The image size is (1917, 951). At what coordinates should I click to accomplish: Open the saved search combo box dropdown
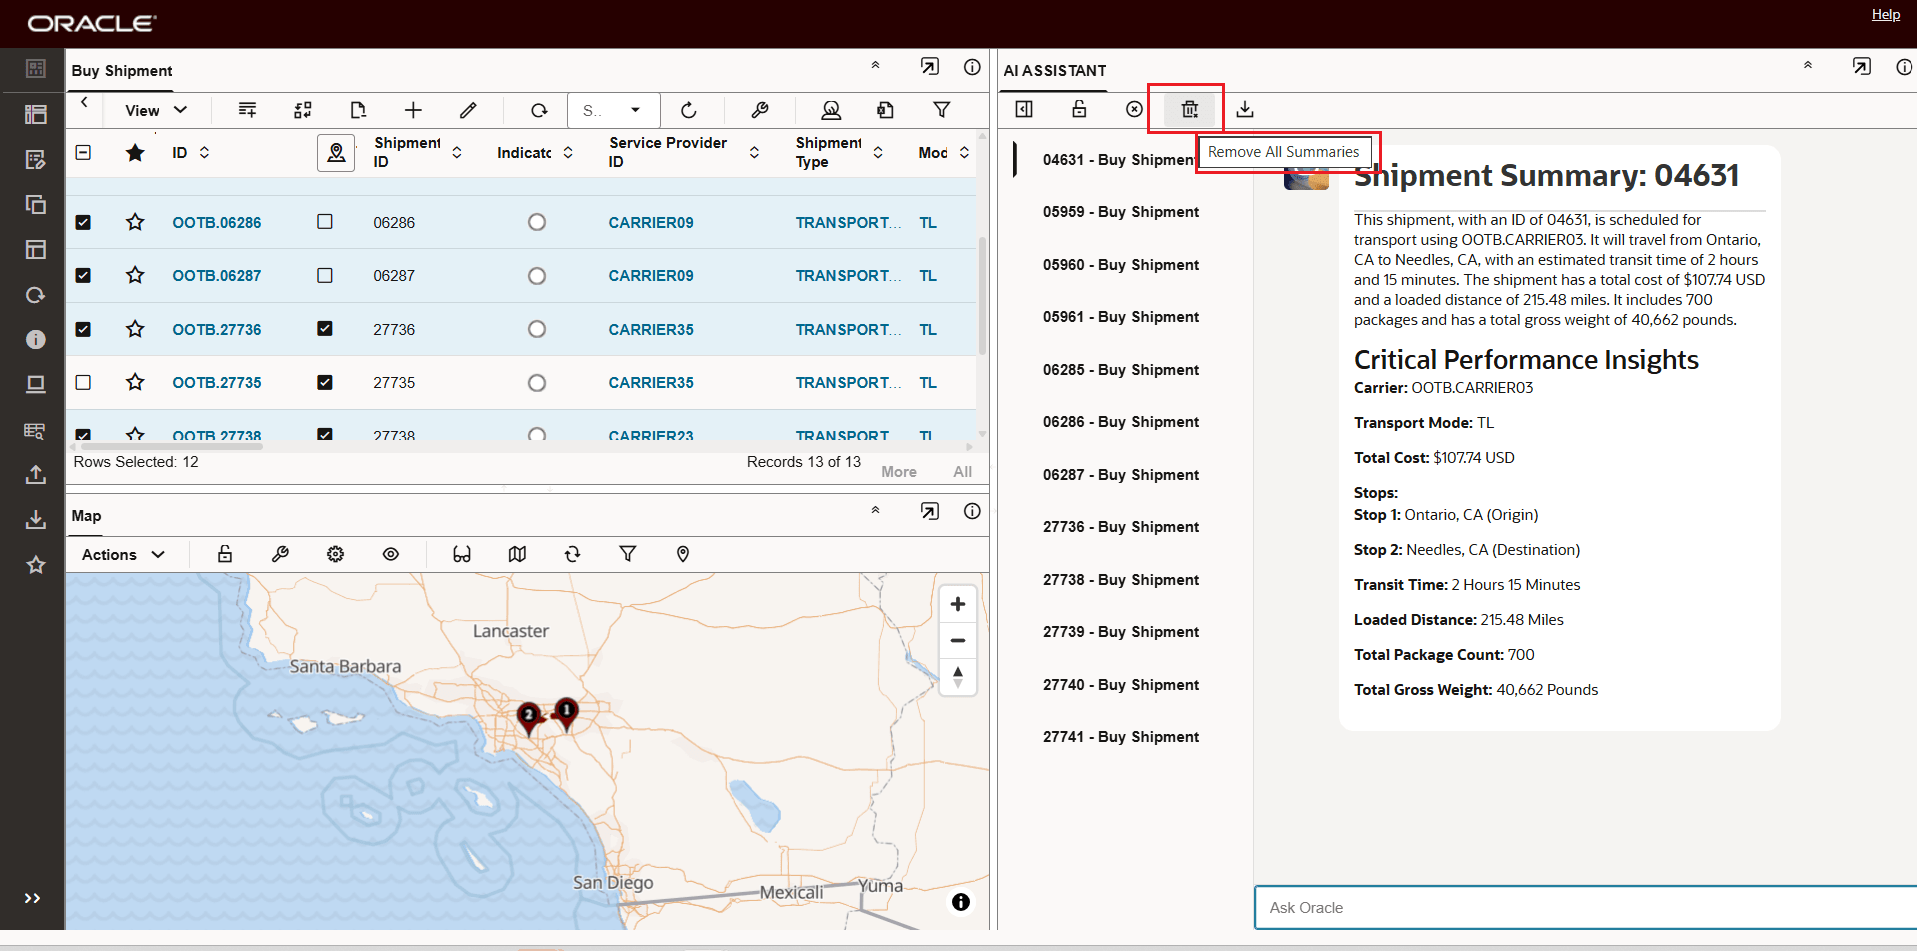(x=635, y=110)
